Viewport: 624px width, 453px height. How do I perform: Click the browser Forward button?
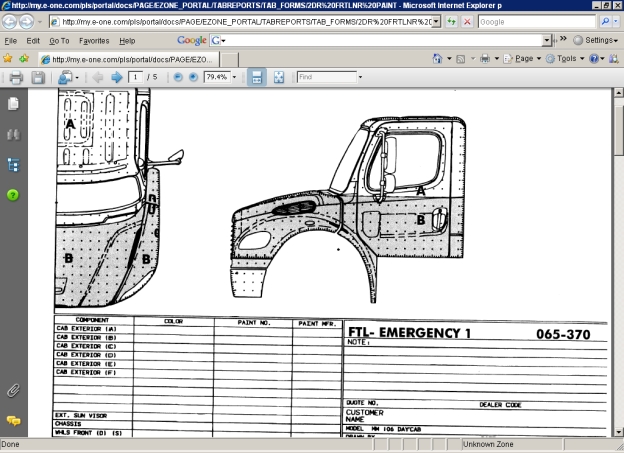click(26, 21)
